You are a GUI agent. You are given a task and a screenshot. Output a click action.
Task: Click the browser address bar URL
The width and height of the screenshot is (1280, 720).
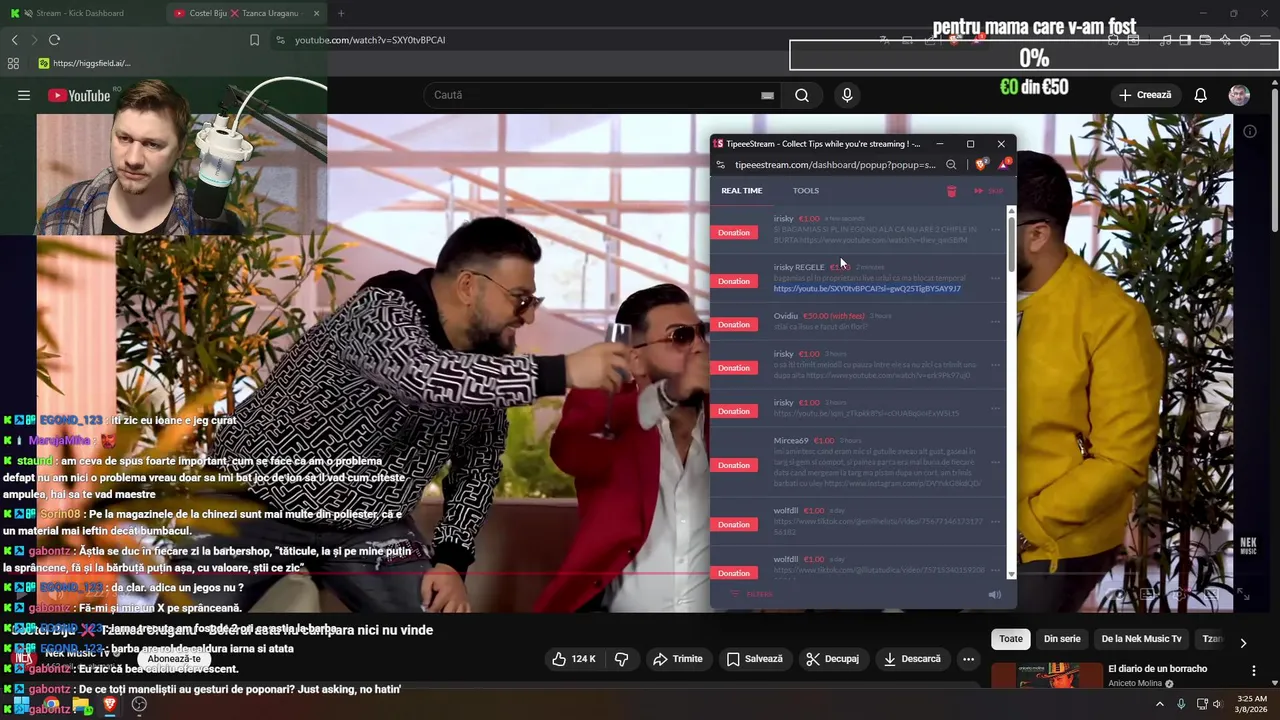tap(370, 40)
